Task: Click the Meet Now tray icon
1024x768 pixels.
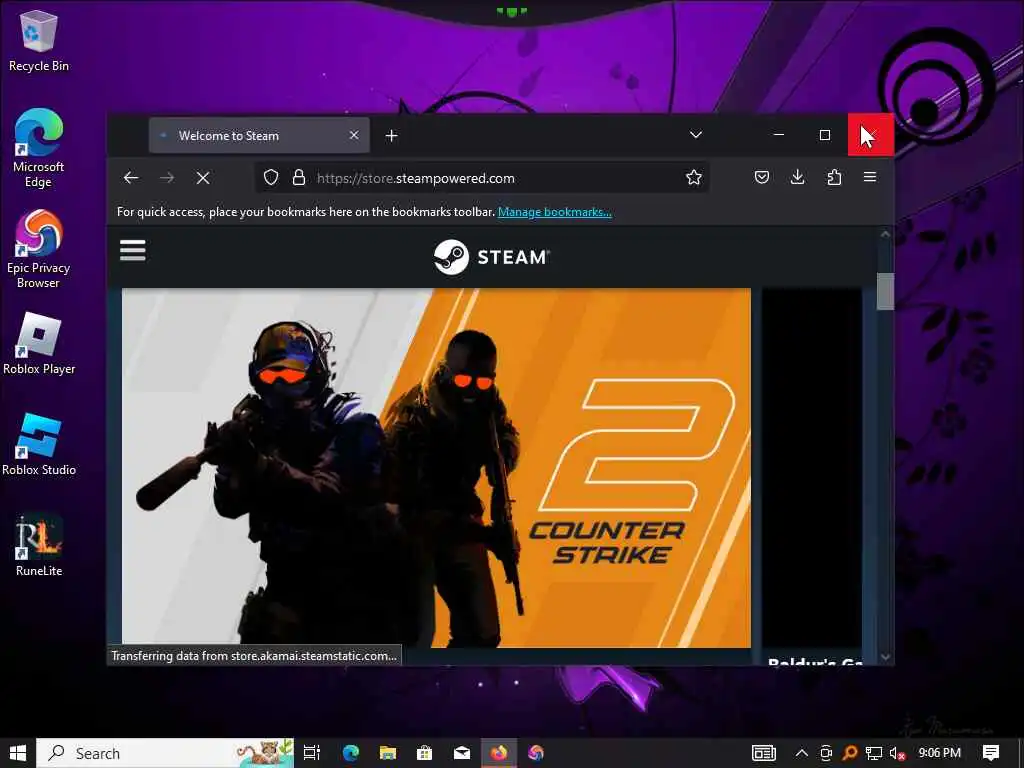Action: [826, 753]
